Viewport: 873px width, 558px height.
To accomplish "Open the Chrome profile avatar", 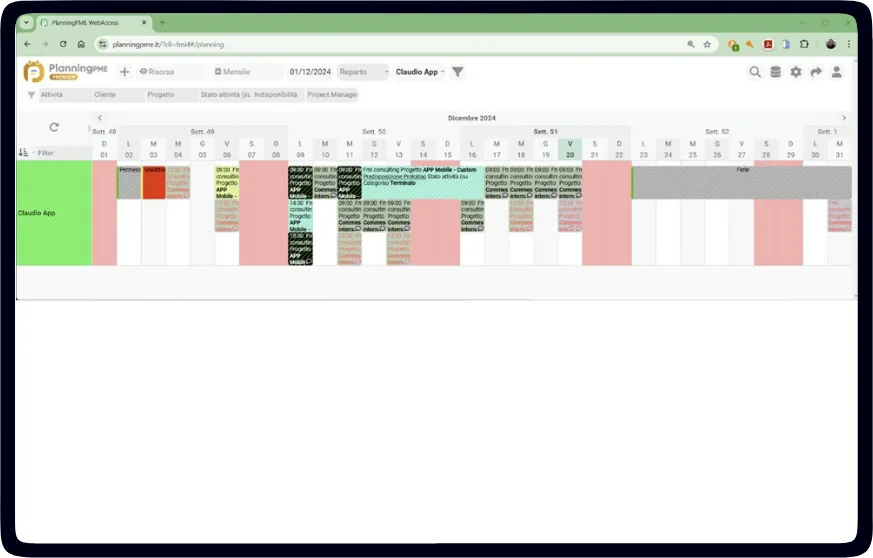I will [831, 44].
